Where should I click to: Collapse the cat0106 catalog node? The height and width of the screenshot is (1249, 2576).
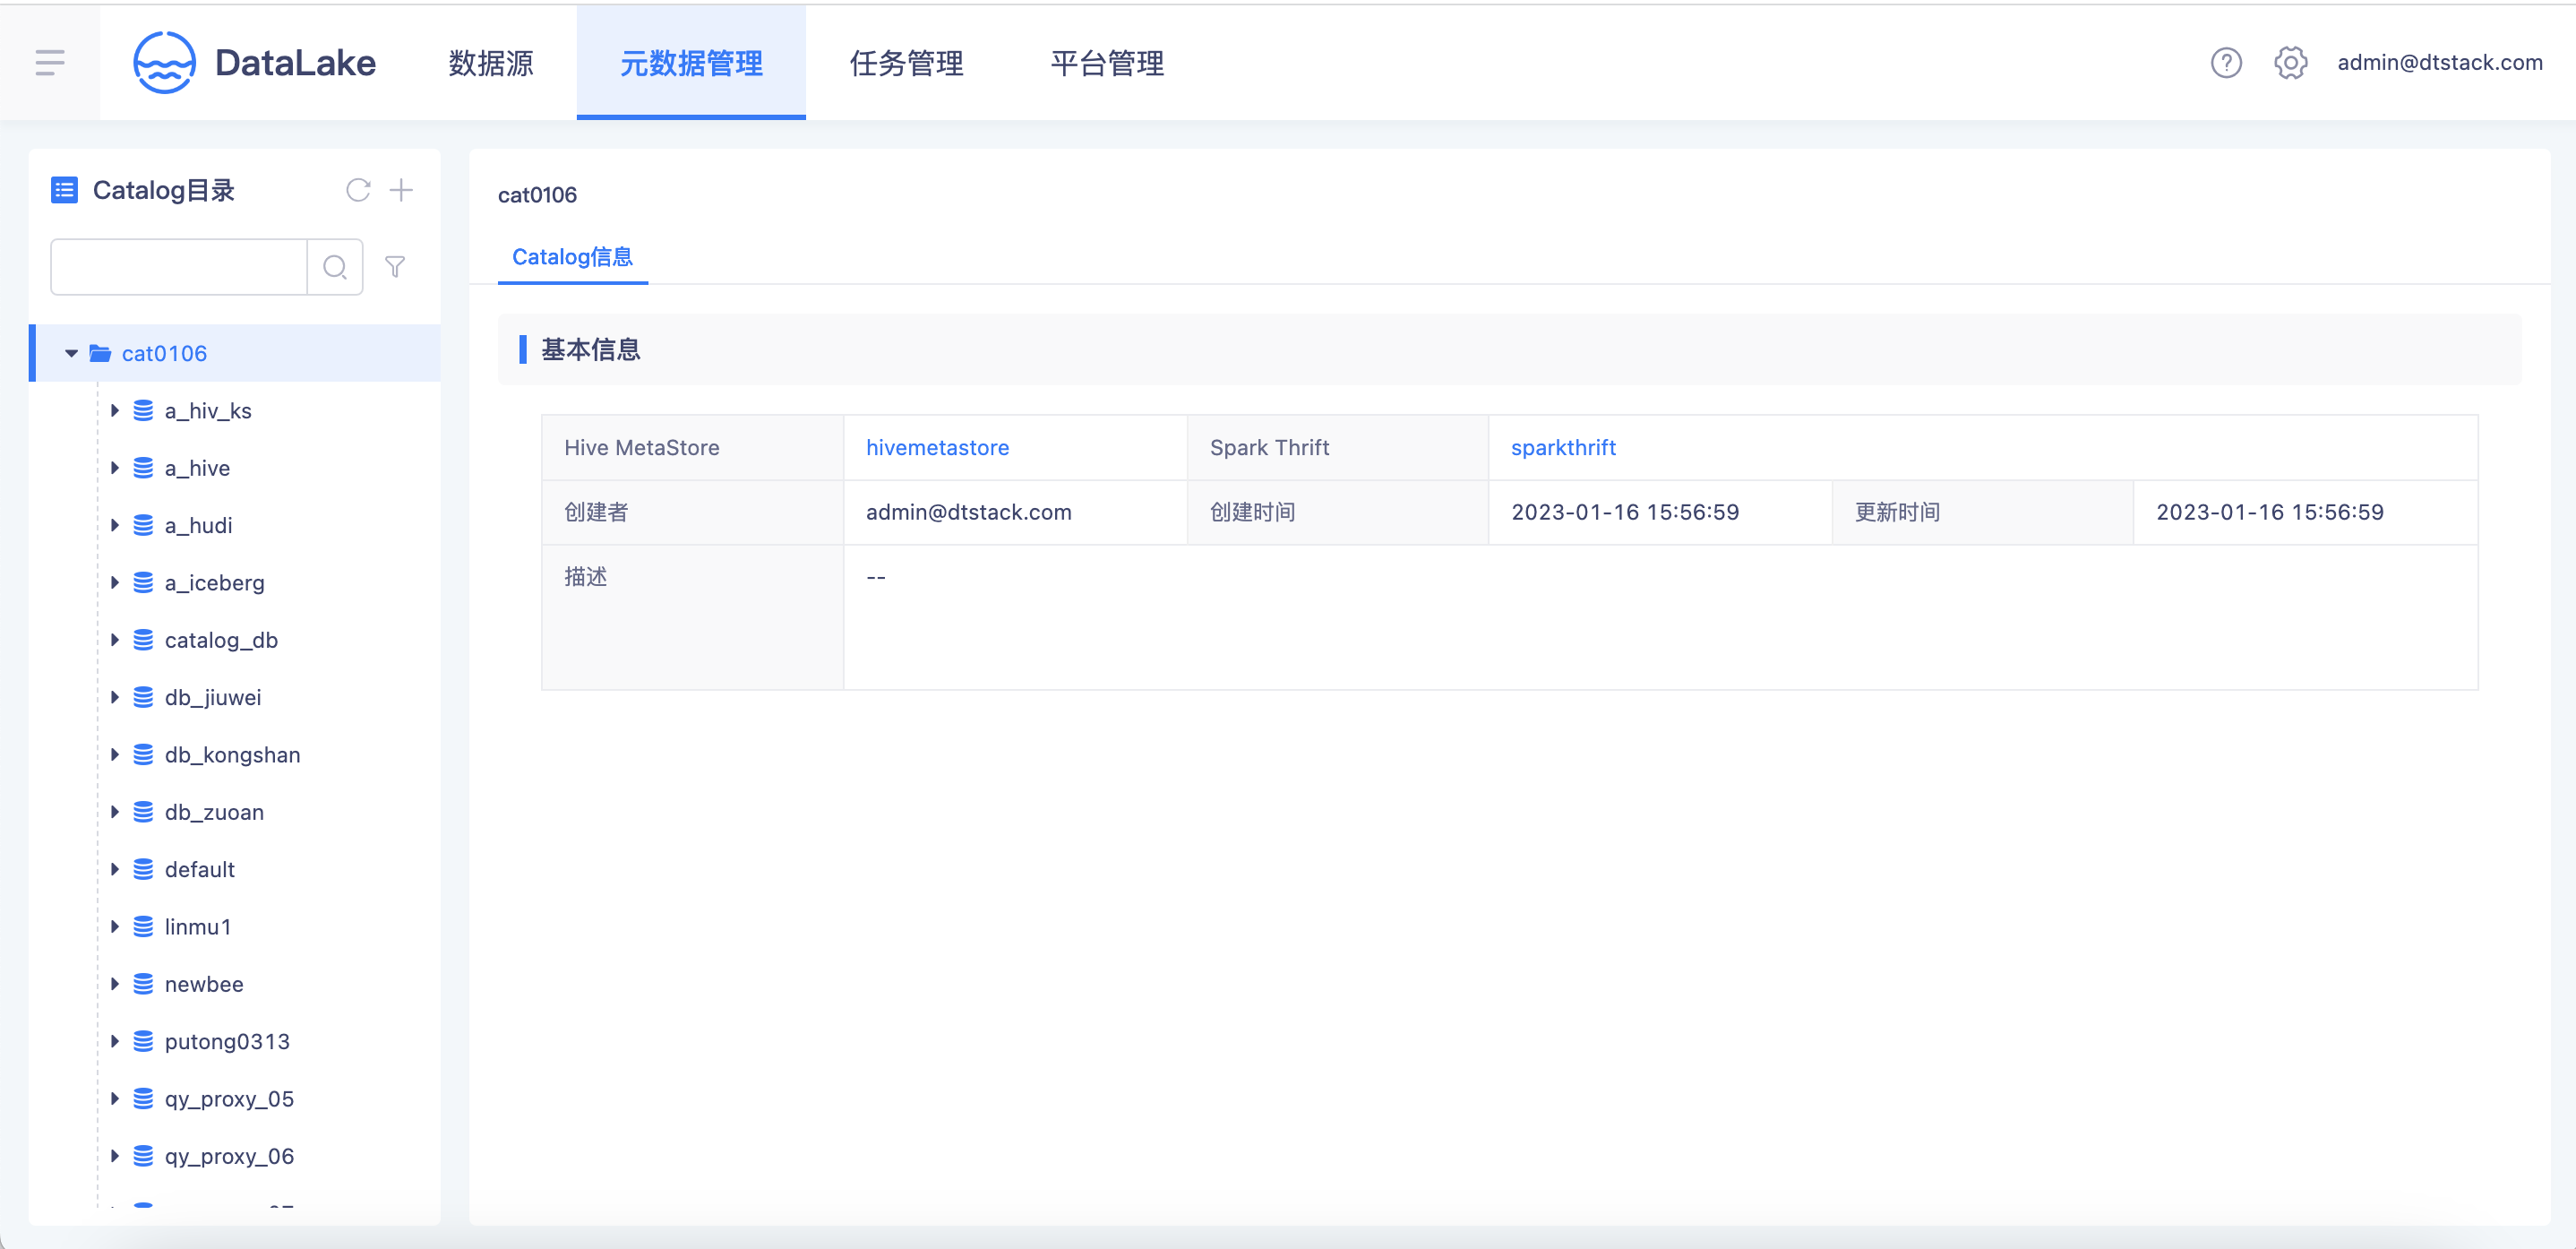point(71,353)
